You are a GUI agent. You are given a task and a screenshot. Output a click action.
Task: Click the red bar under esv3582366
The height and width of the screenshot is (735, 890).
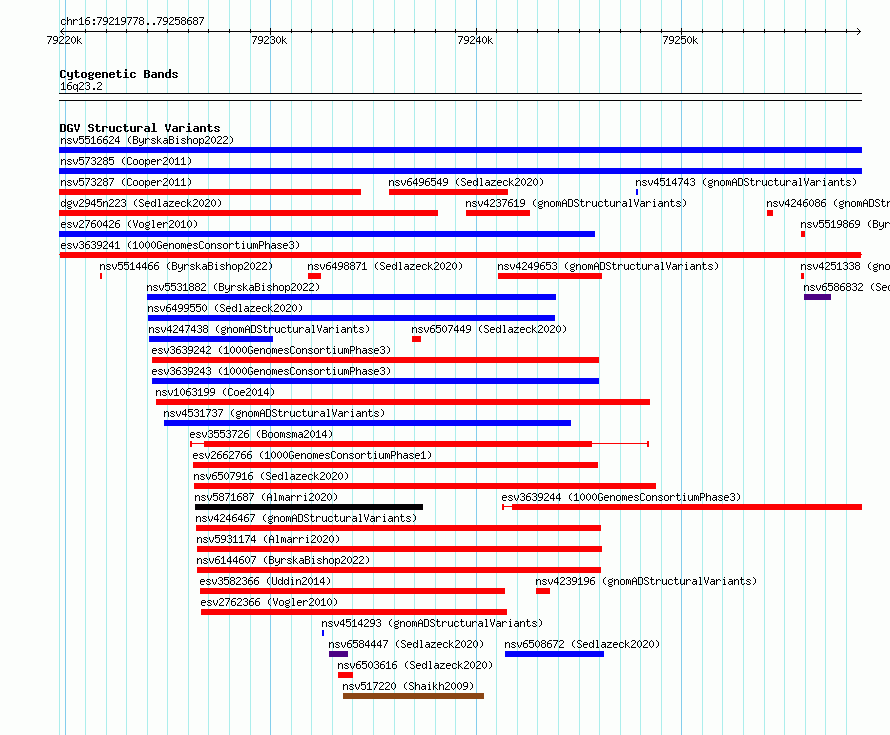(352, 591)
